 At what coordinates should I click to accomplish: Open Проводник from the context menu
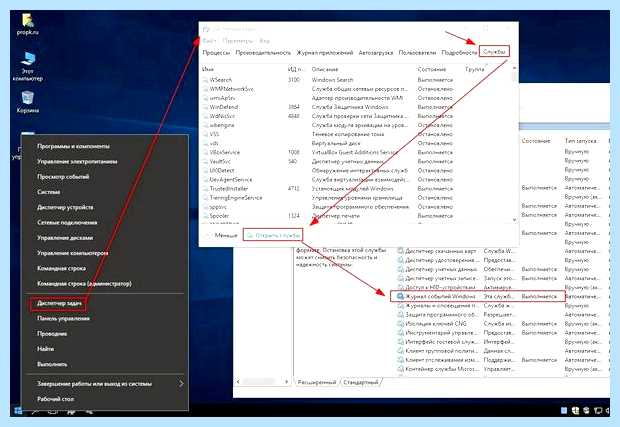[52, 334]
